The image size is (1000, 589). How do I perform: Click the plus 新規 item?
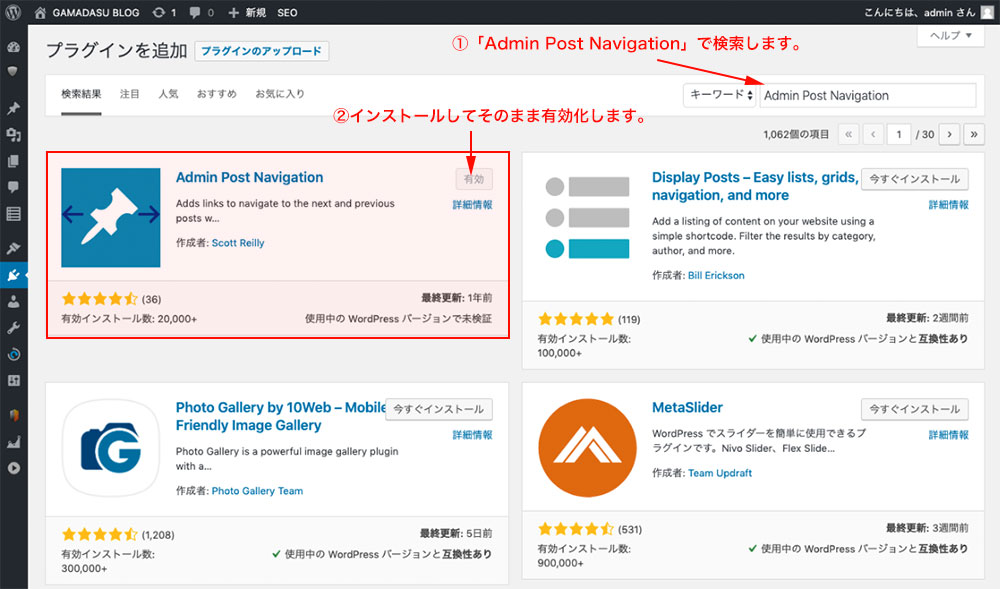click(x=247, y=12)
